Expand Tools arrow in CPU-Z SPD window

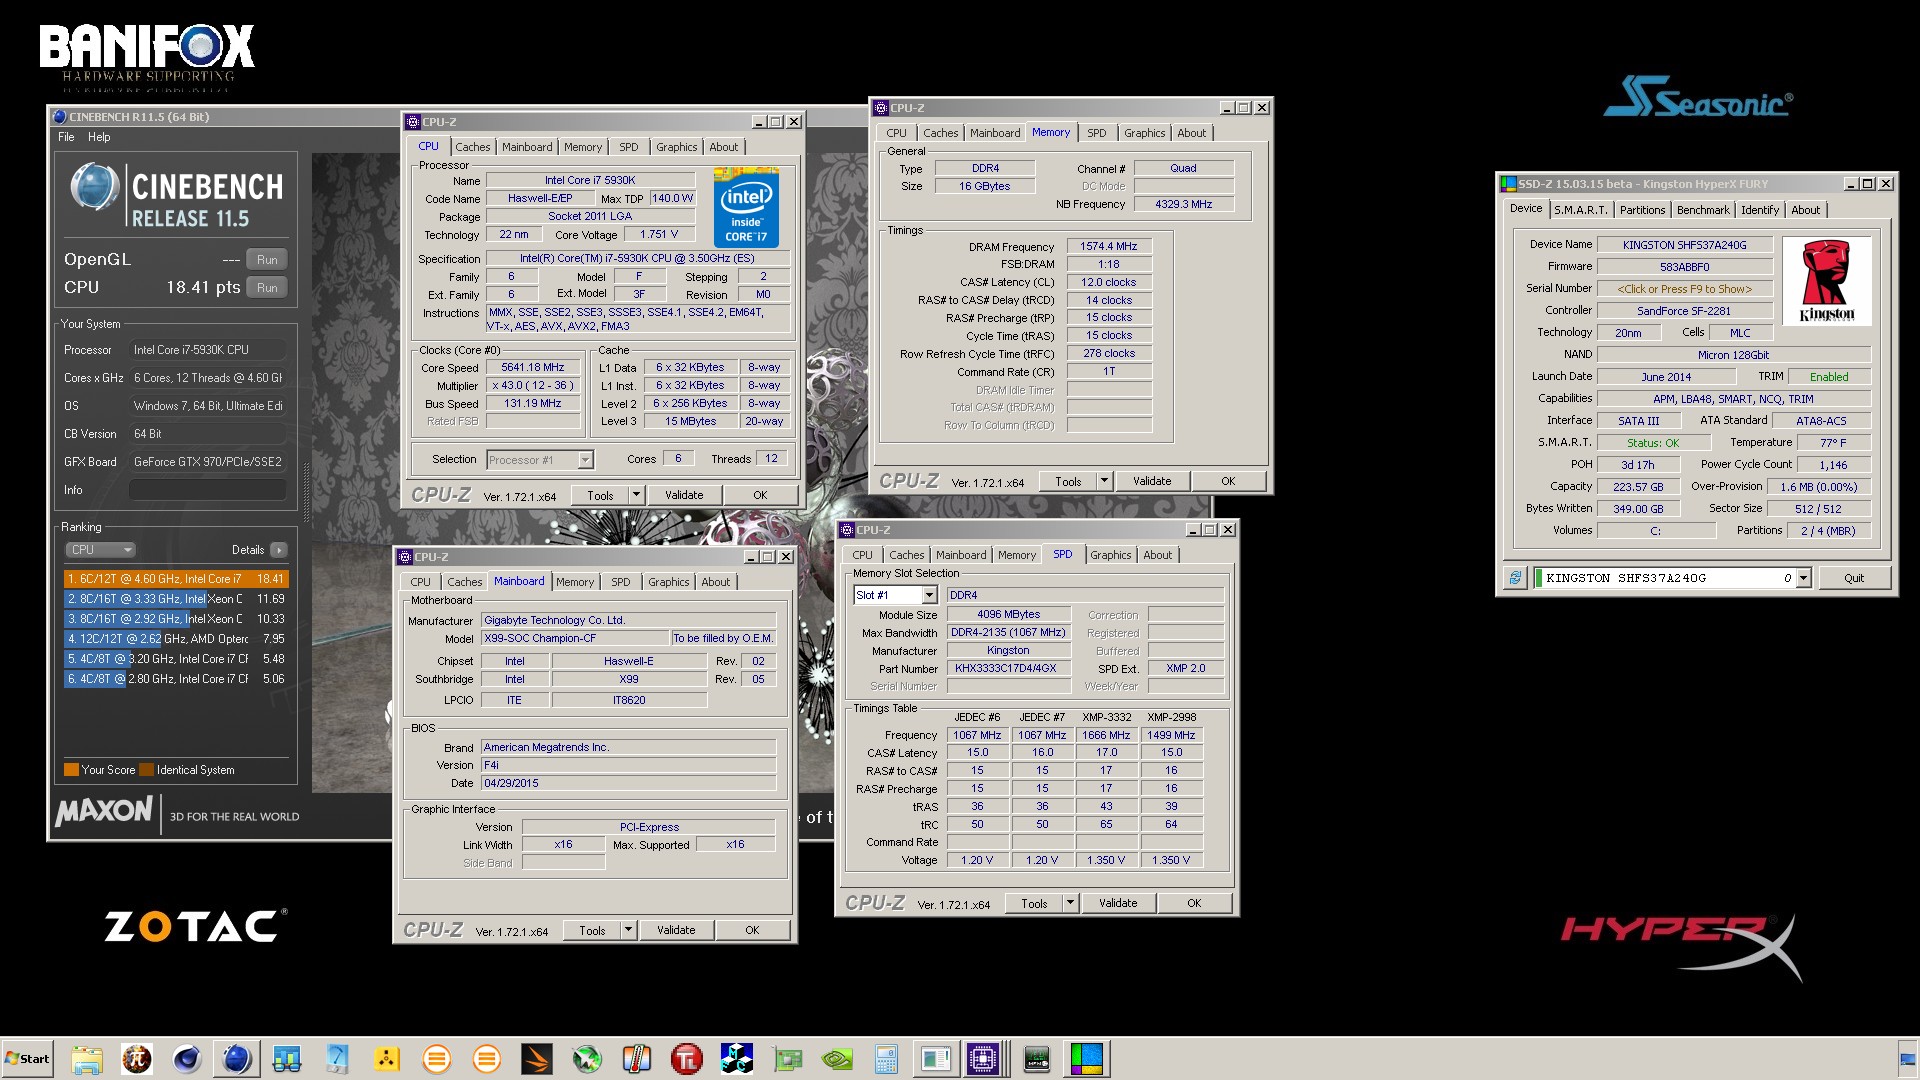[x=1070, y=903]
